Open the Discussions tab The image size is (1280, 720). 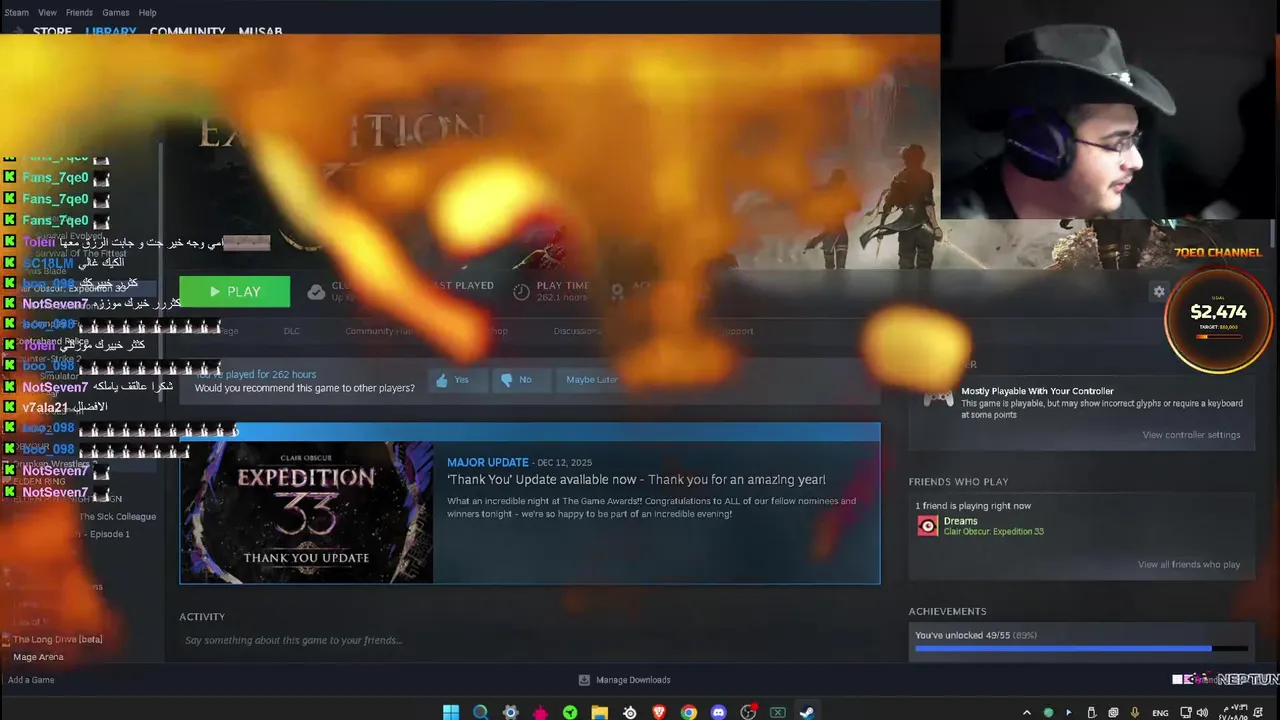[577, 331]
